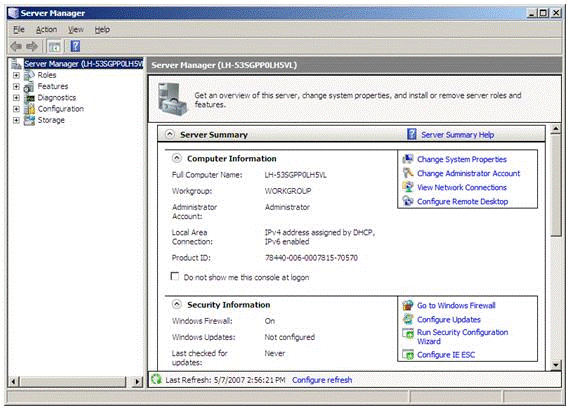Open the Run Security Configuration Wizard link

[x=462, y=337]
